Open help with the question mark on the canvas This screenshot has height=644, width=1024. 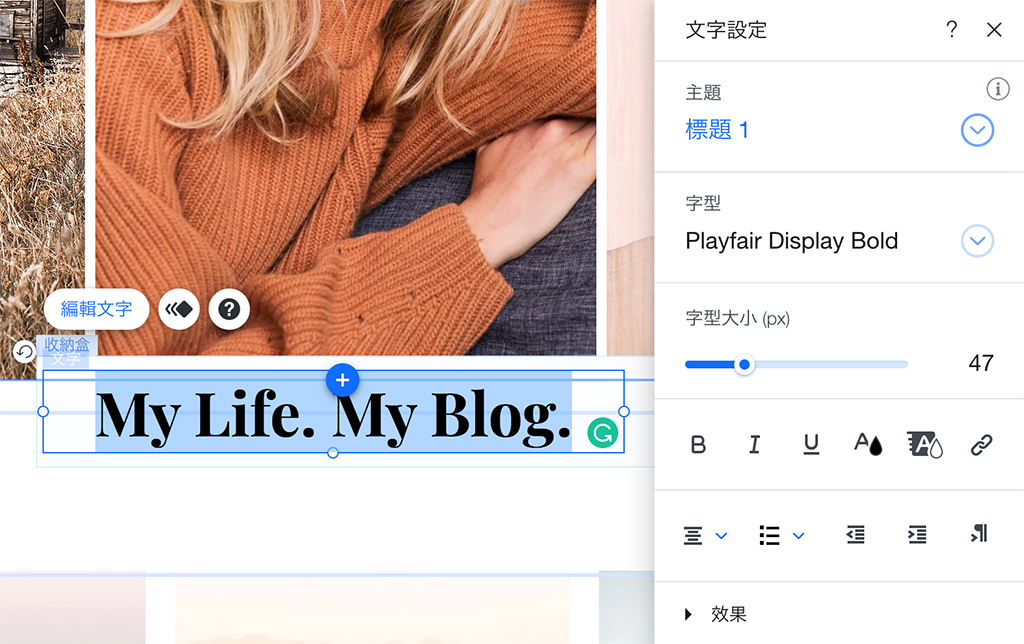pos(229,309)
